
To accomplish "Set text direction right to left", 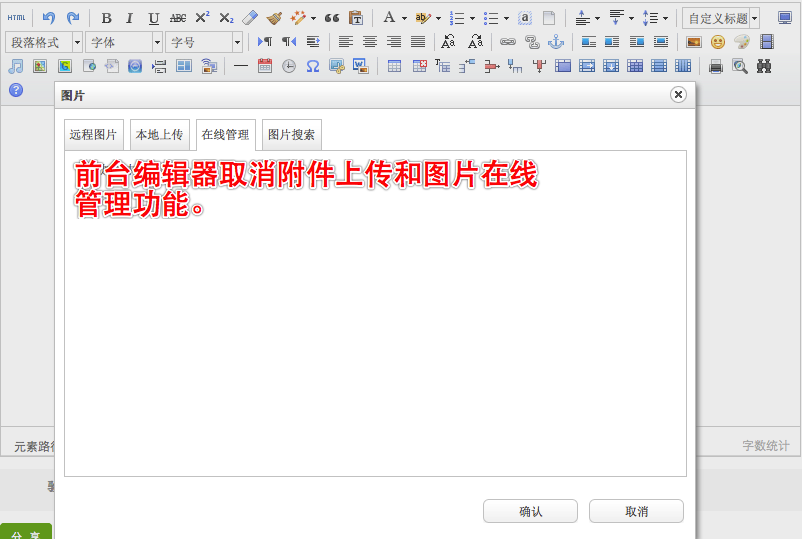I will 289,42.
